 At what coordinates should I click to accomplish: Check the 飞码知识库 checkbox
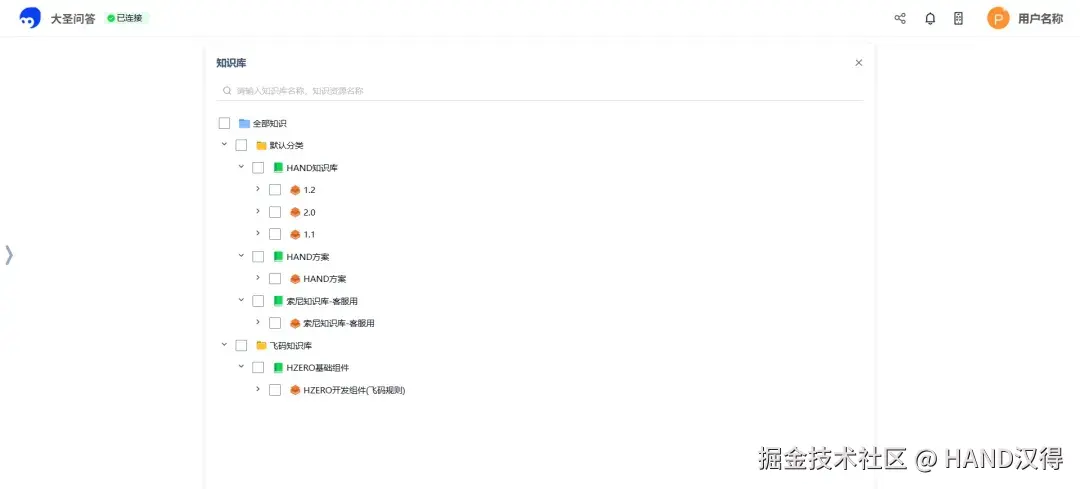(241, 345)
